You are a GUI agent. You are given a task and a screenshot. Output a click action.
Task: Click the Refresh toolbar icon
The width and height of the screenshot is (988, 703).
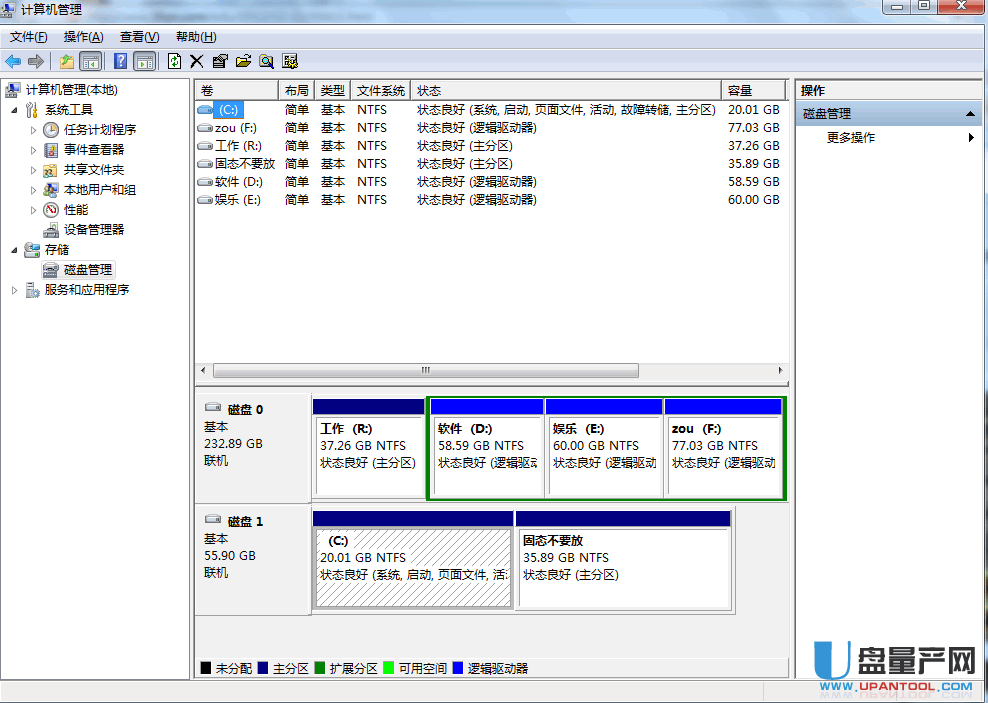coord(174,61)
